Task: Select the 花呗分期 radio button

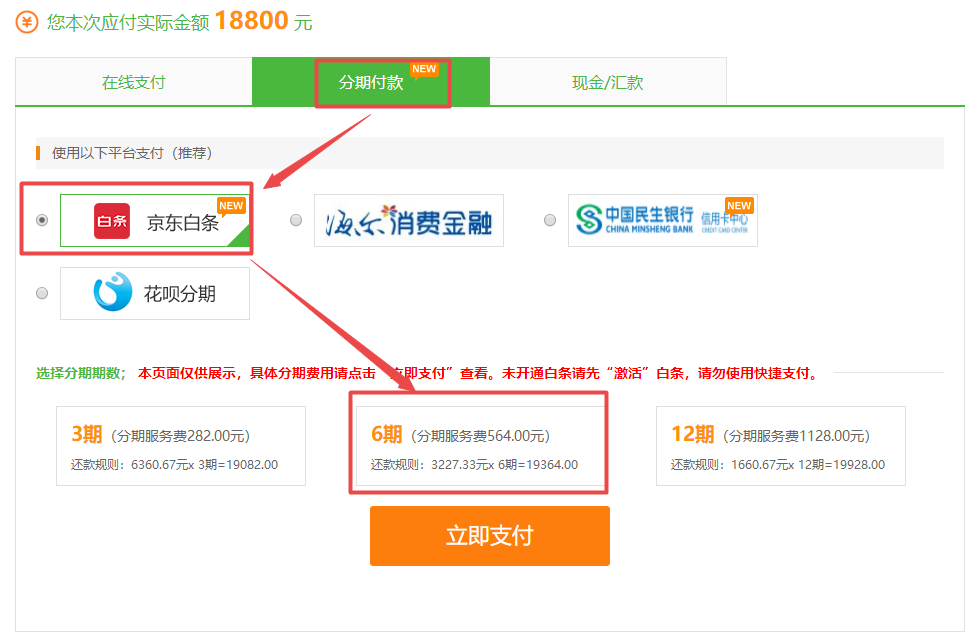Action: tap(42, 293)
